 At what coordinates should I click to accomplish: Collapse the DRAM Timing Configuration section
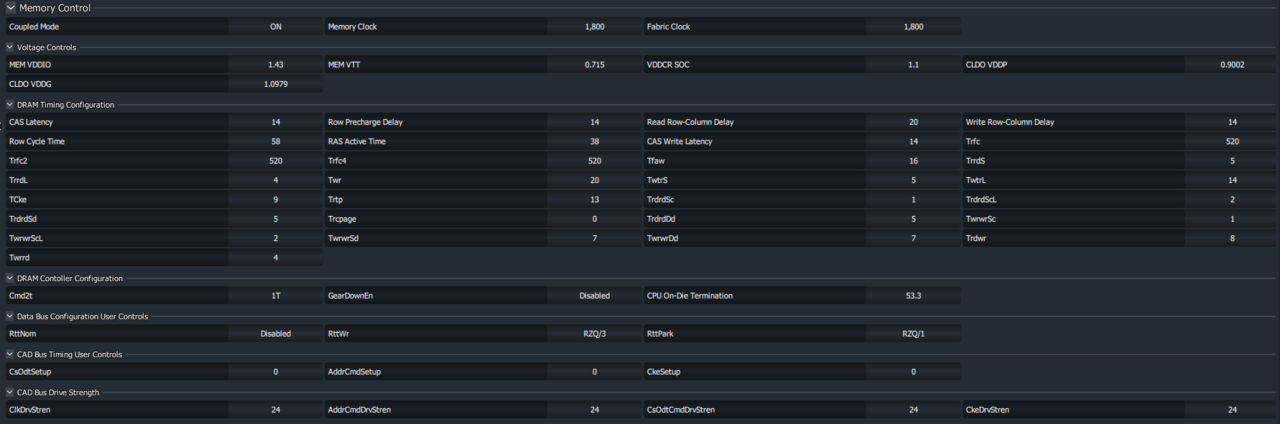point(10,104)
